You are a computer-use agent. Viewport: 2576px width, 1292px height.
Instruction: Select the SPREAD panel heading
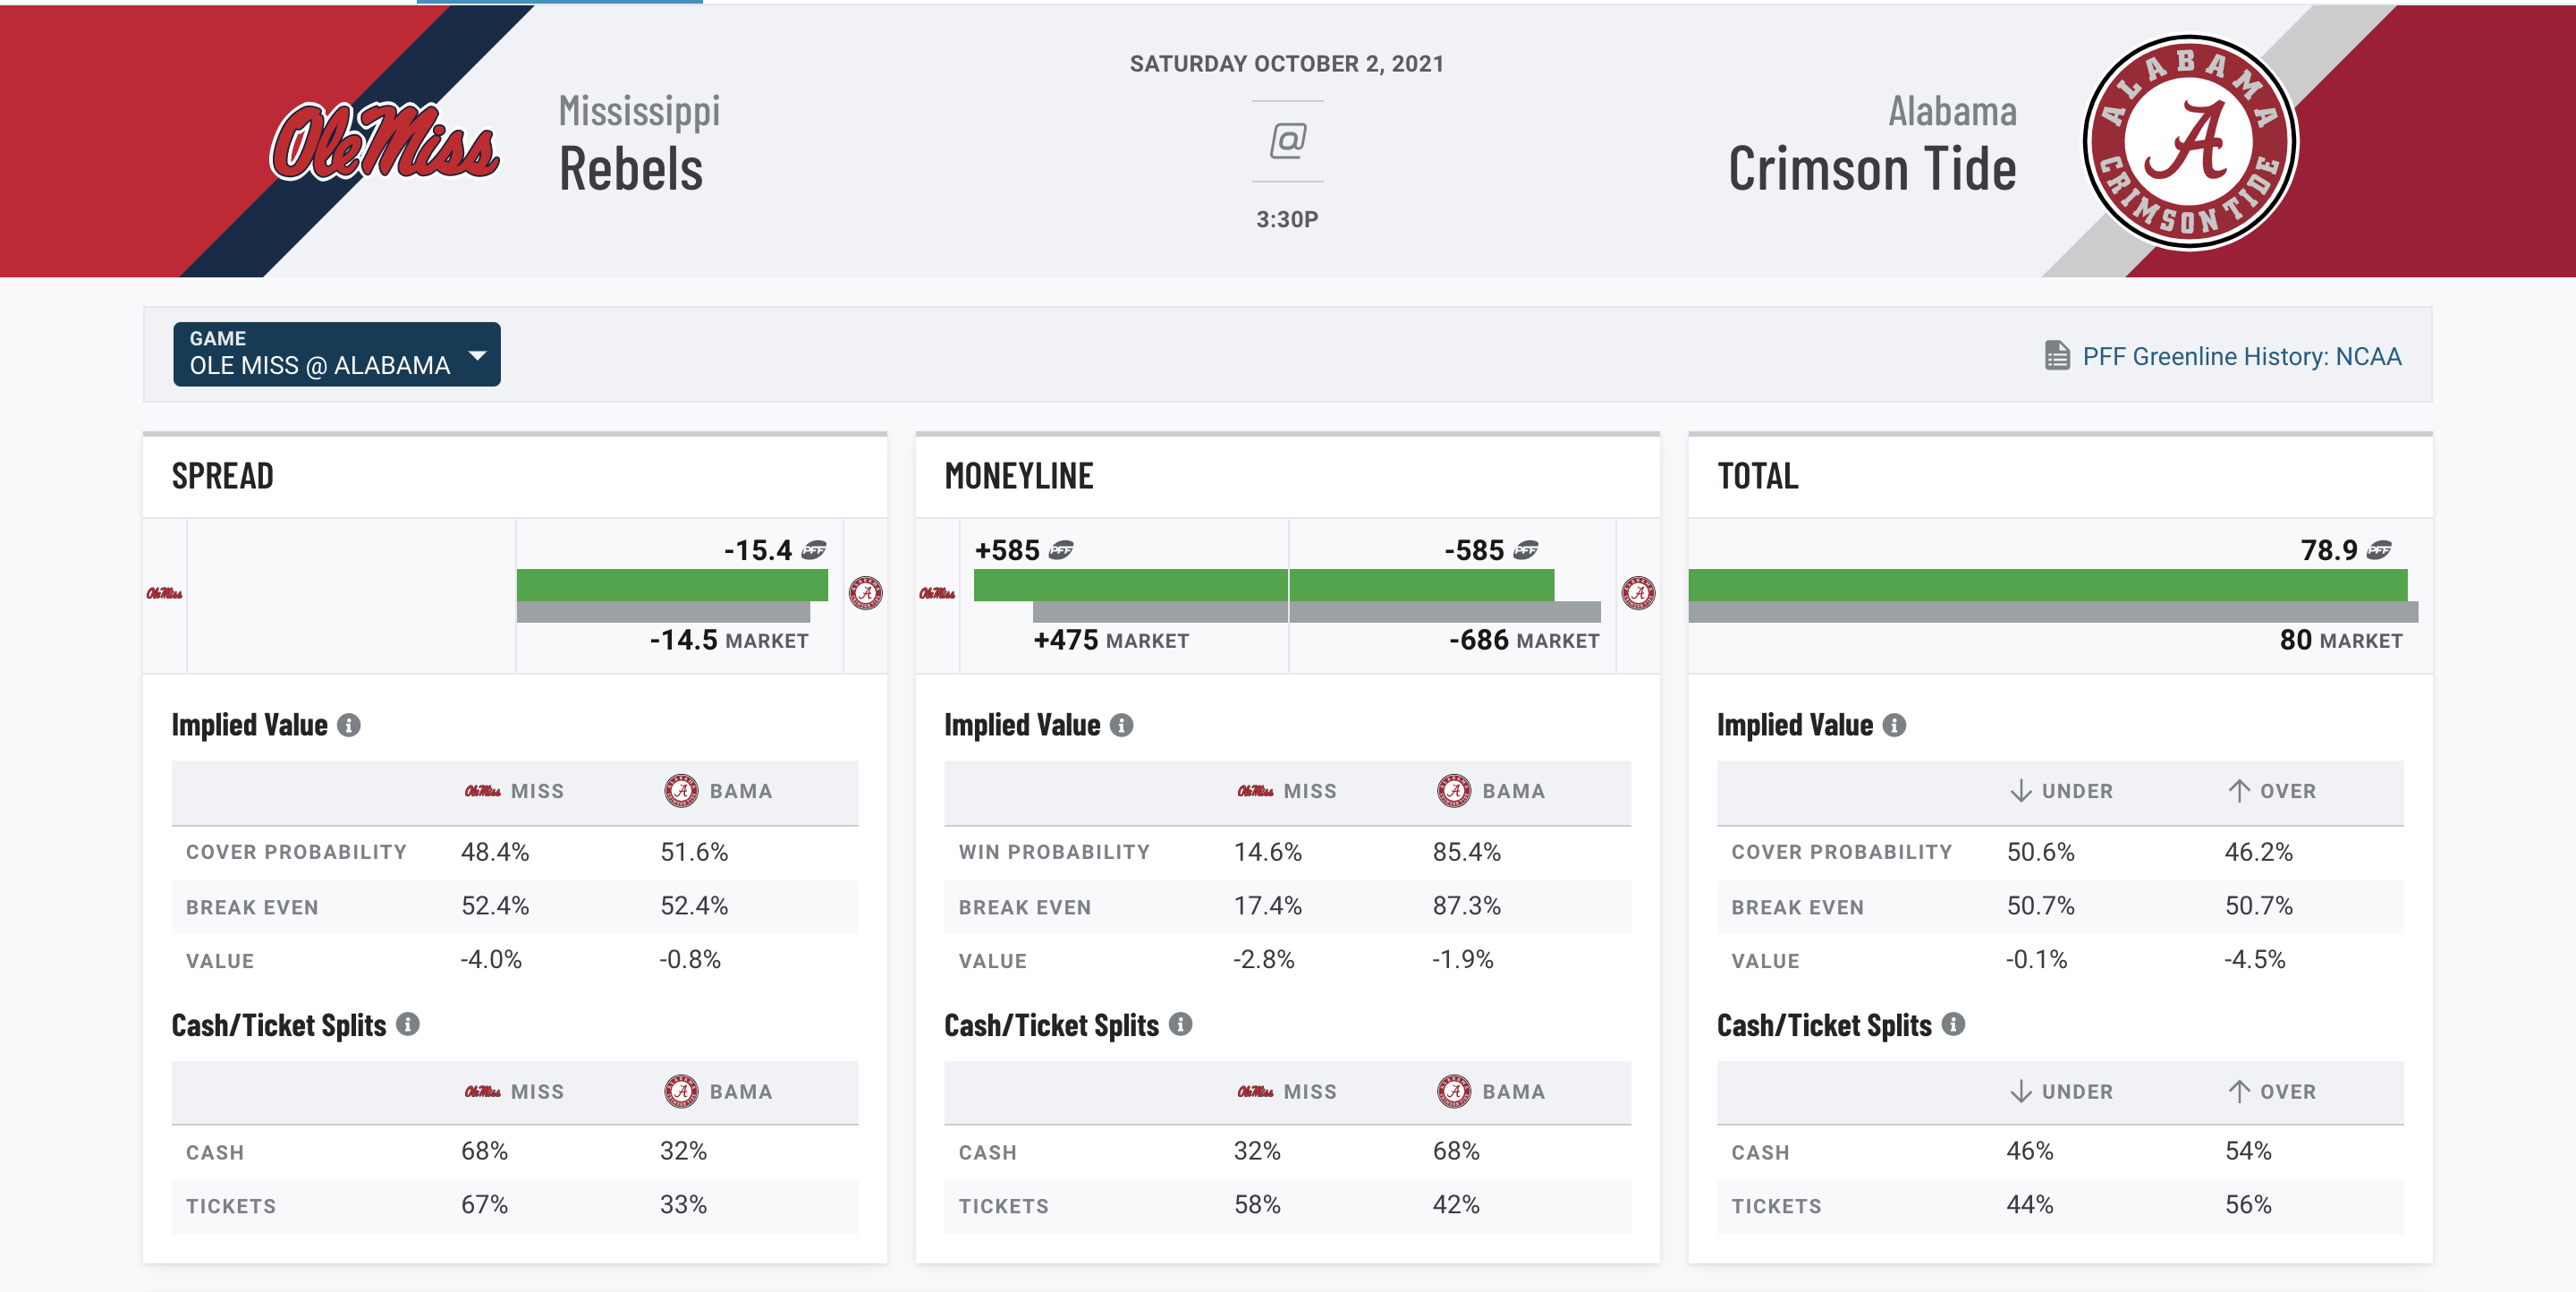click(222, 476)
